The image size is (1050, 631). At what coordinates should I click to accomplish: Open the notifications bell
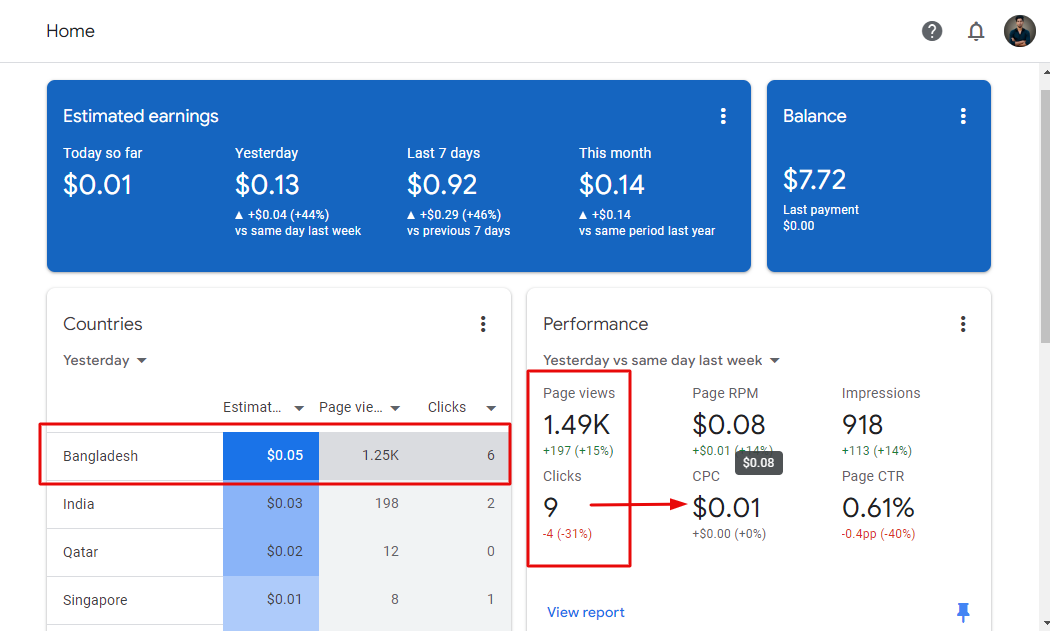(976, 31)
